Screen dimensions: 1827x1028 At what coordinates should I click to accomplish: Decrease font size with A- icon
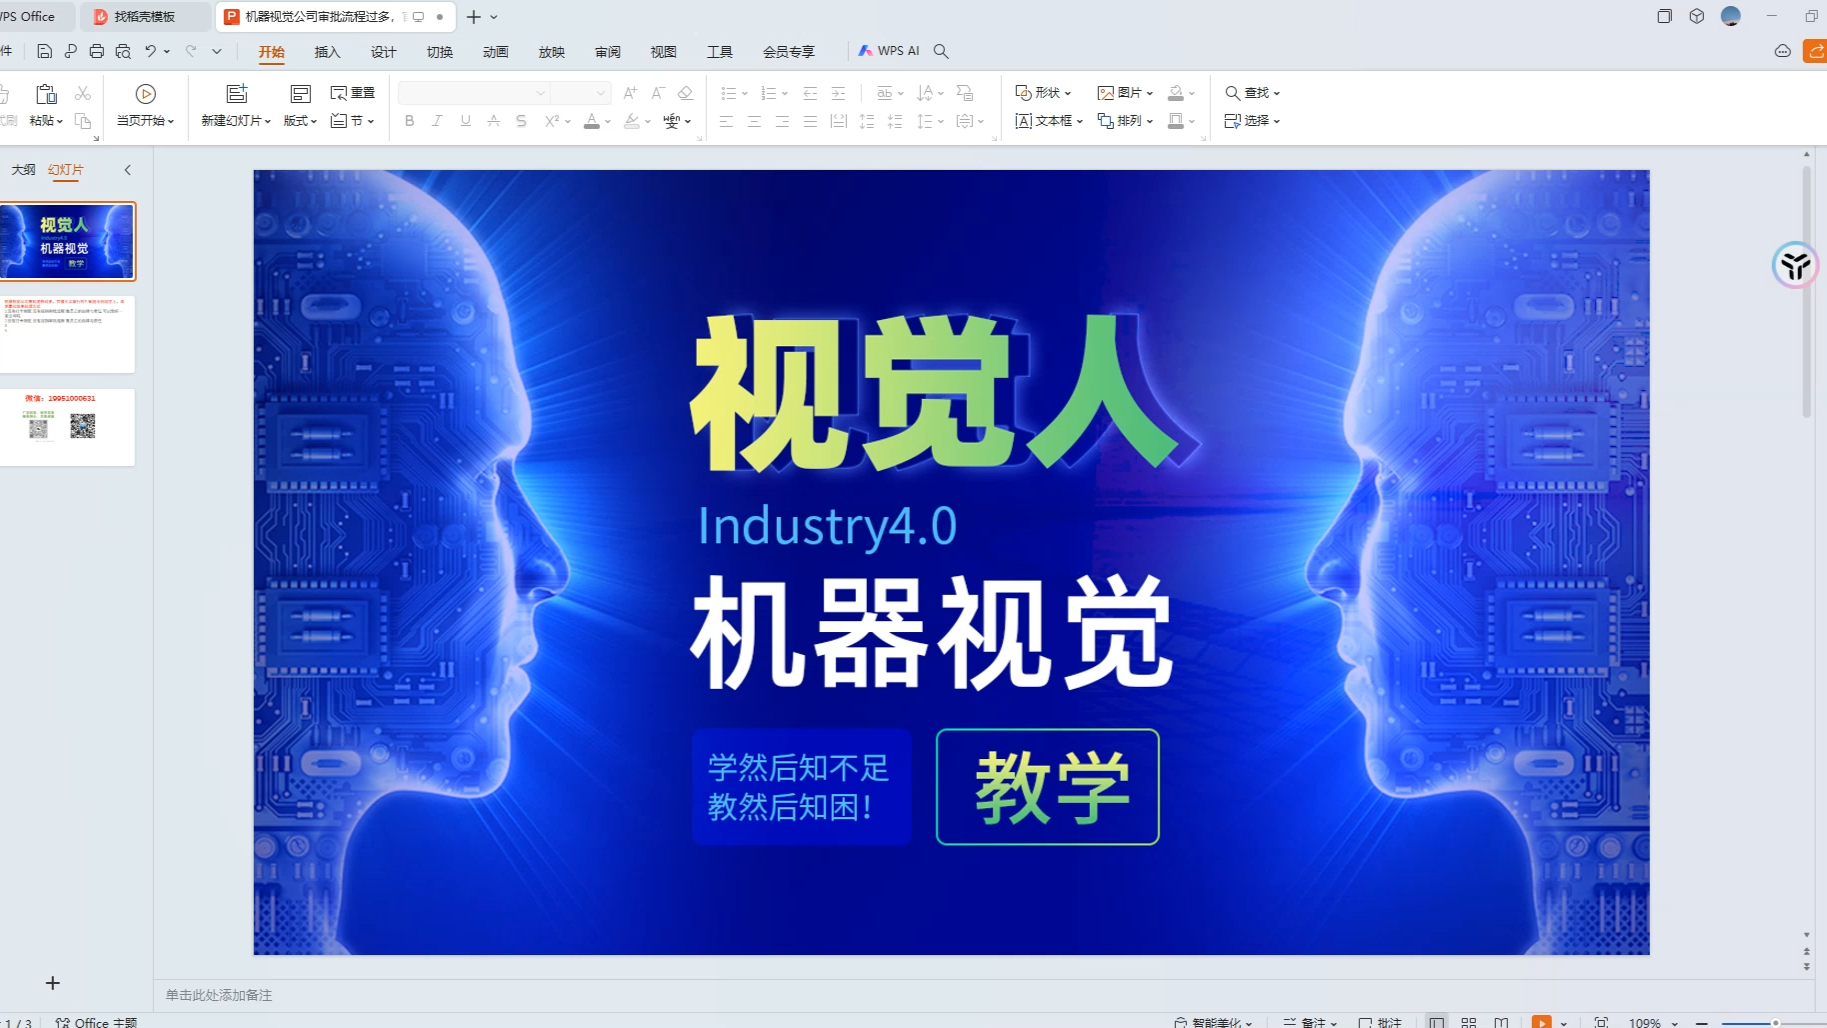click(658, 93)
